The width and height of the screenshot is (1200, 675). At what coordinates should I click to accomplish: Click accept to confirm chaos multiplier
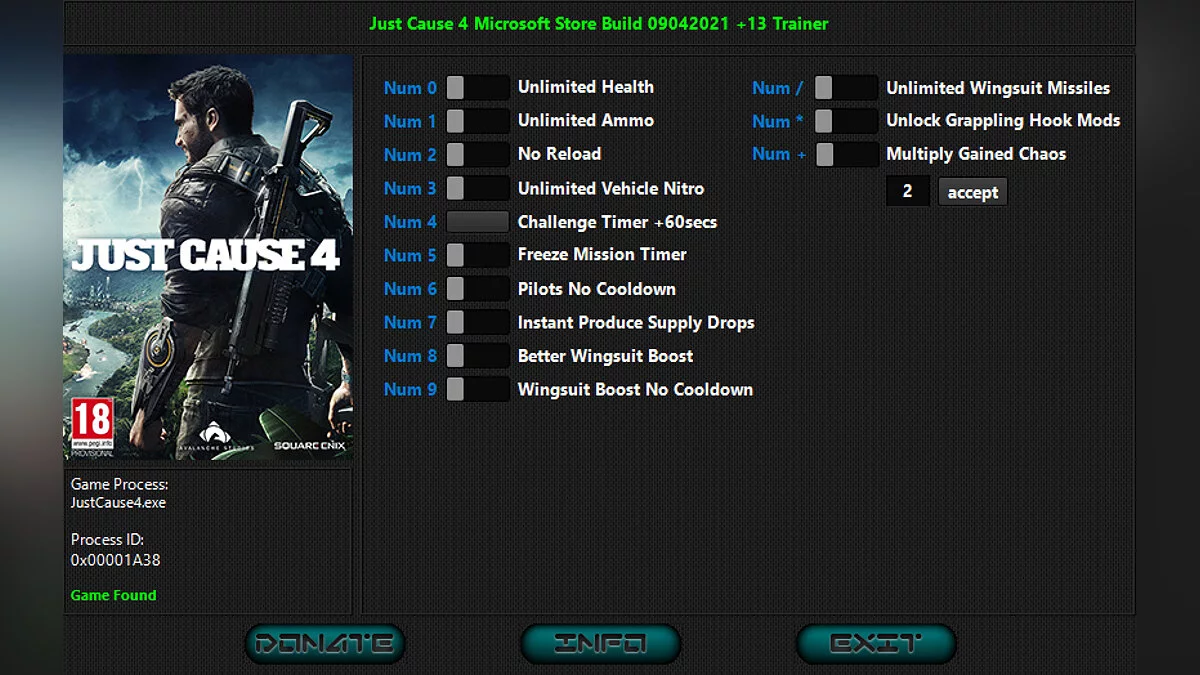(x=971, y=192)
